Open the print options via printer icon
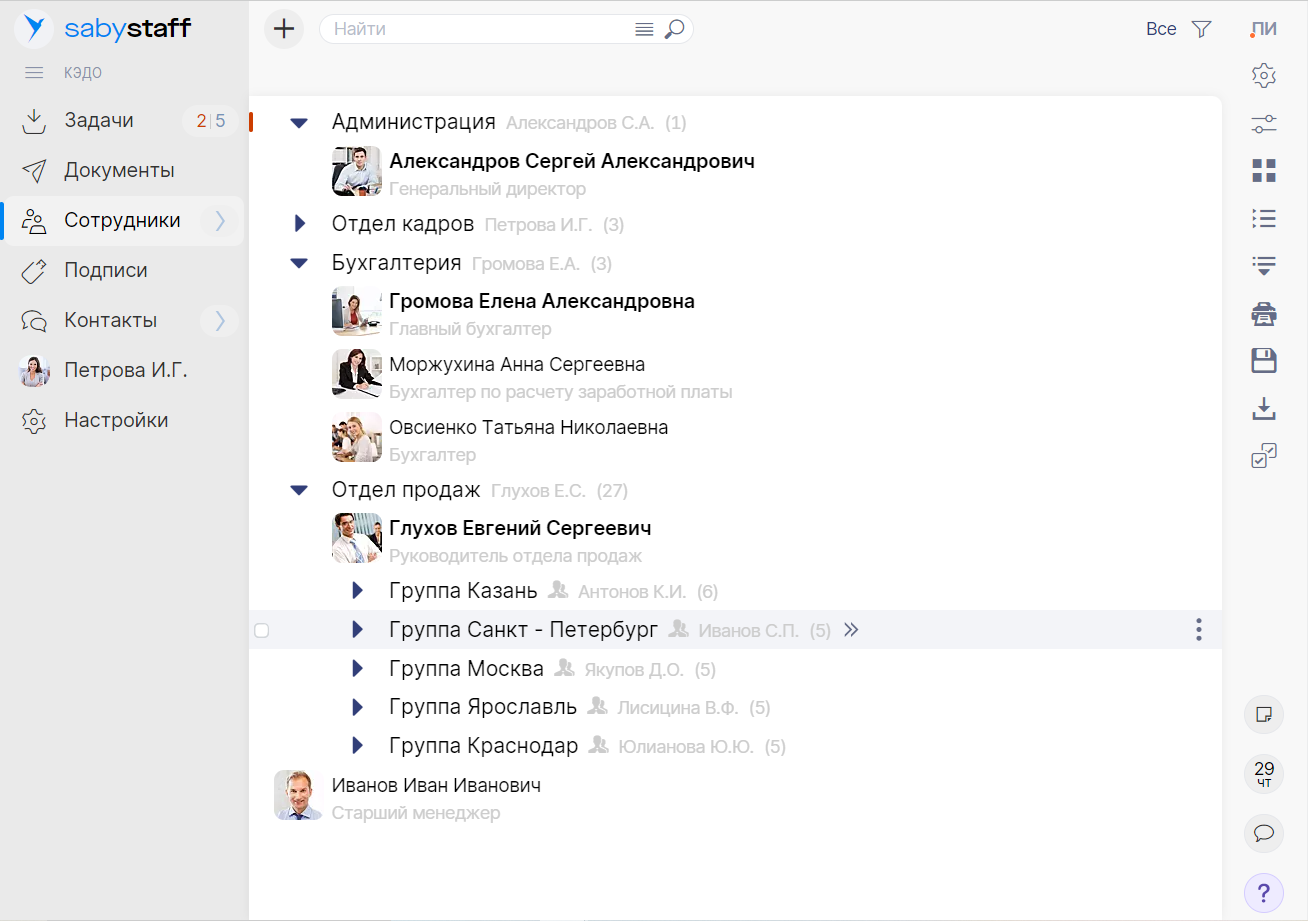The image size is (1308, 921). click(x=1263, y=313)
